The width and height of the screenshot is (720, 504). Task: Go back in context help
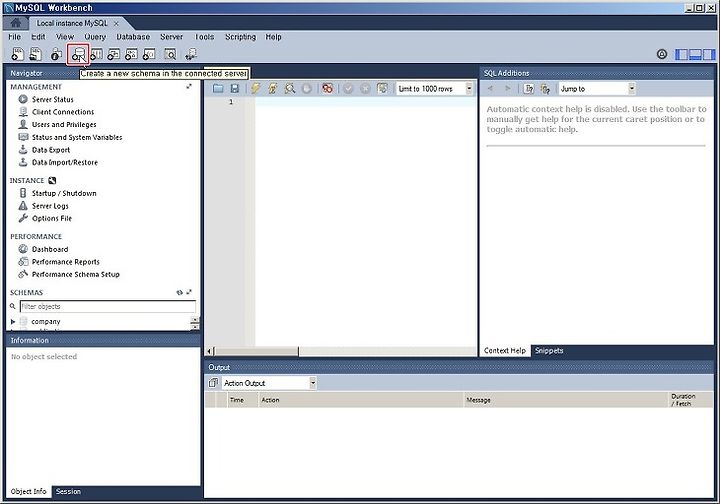[x=490, y=89]
